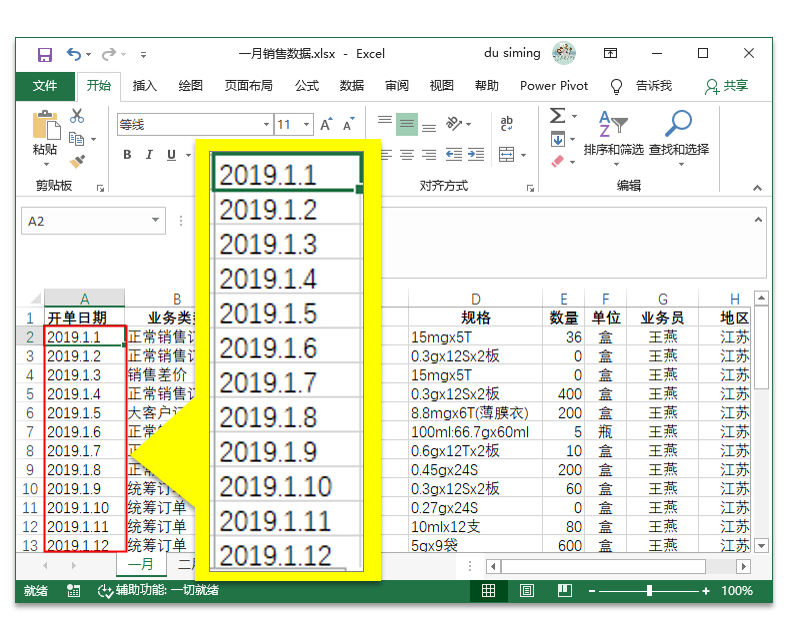This screenshot has width=788, height=643.
Task: Toggle middle vertical alignment
Action: point(407,124)
